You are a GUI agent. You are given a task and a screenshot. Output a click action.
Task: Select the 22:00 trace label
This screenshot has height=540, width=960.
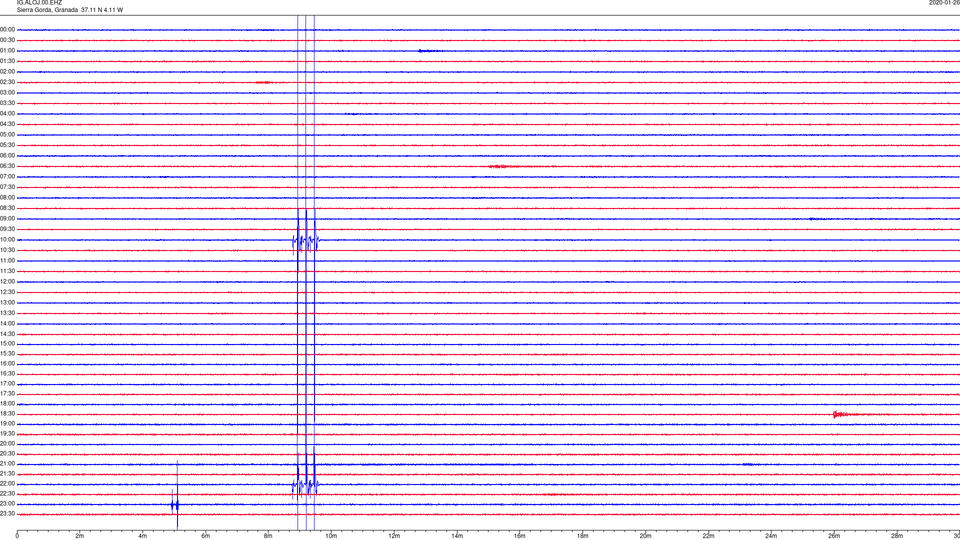(x=7, y=484)
